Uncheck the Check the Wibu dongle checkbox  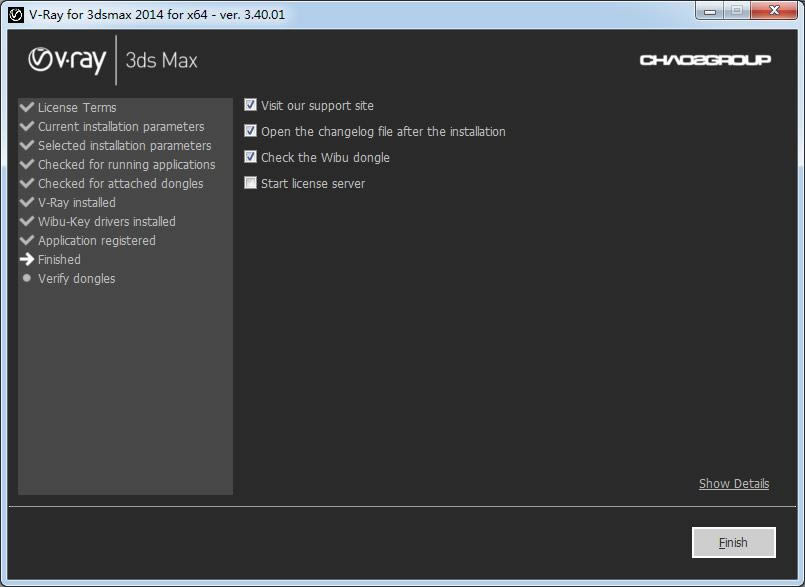[x=250, y=157]
